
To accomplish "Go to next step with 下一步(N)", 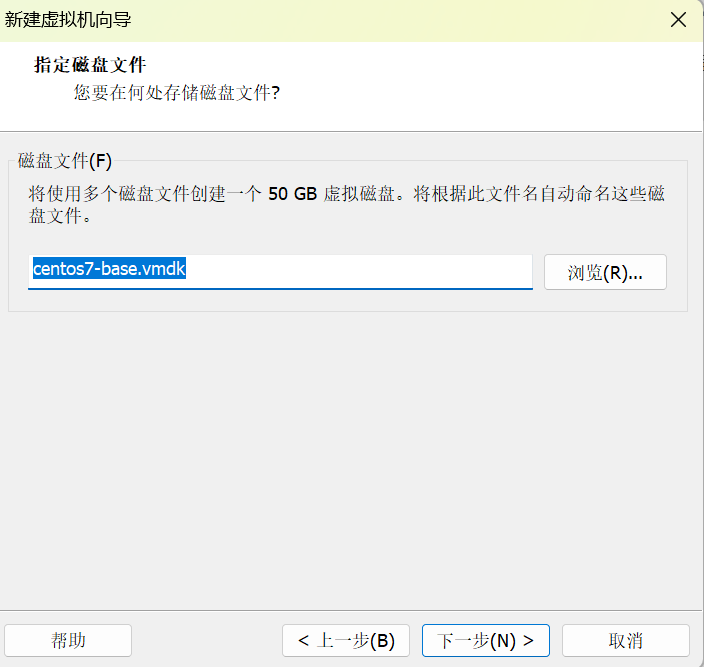I will click(x=486, y=641).
